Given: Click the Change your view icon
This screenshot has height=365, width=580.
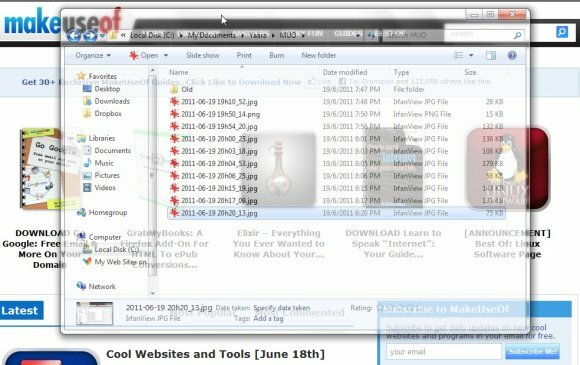Looking at the screenshot, I should tap(459, 55).
